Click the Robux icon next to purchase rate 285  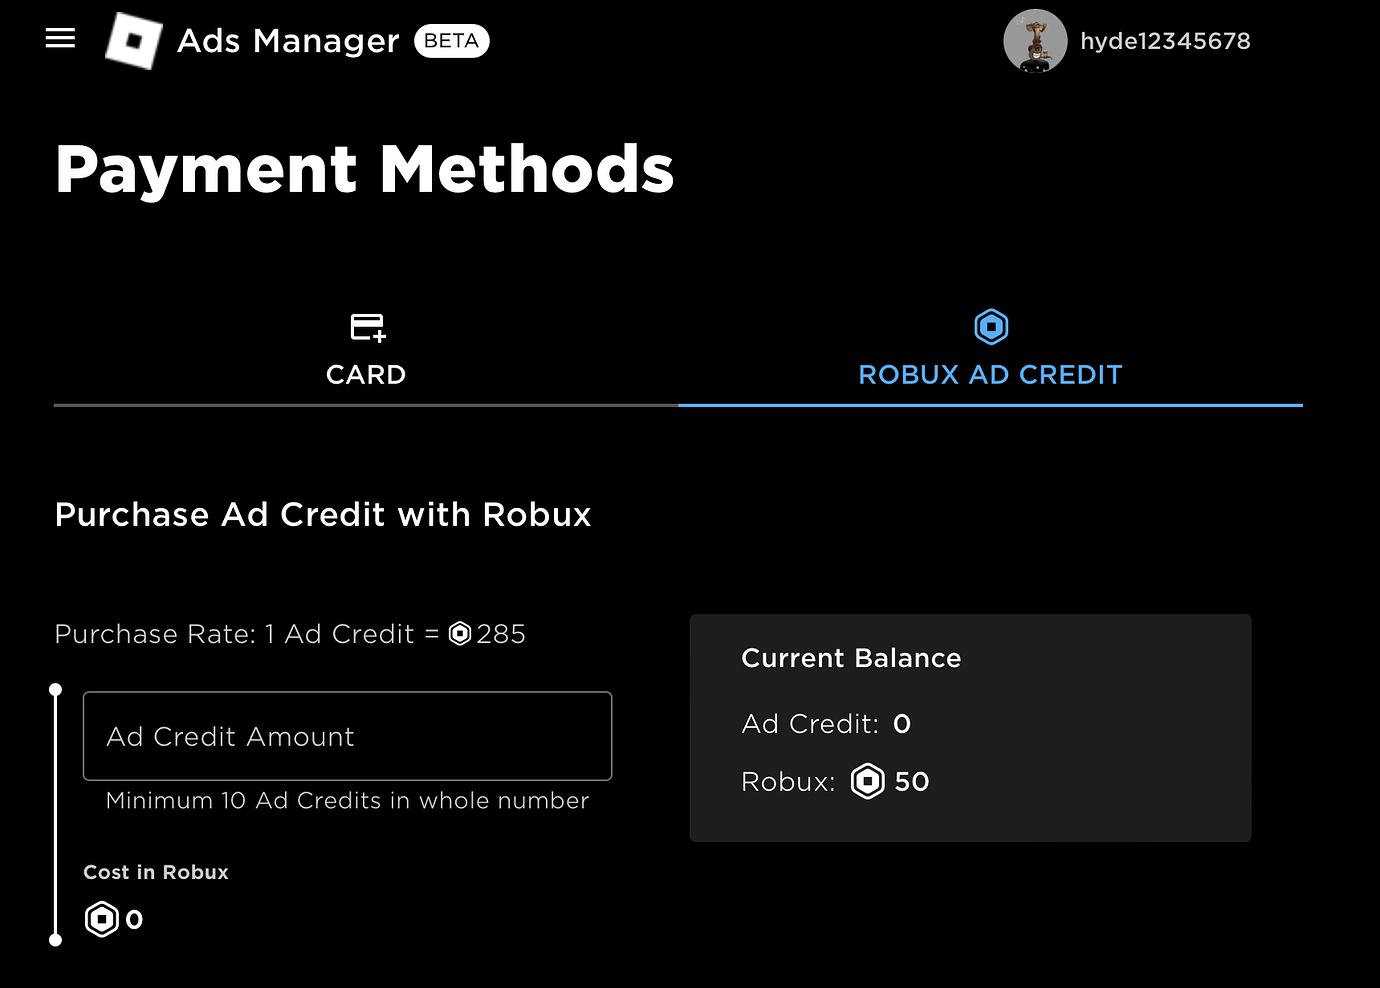(x=460, y=633)
